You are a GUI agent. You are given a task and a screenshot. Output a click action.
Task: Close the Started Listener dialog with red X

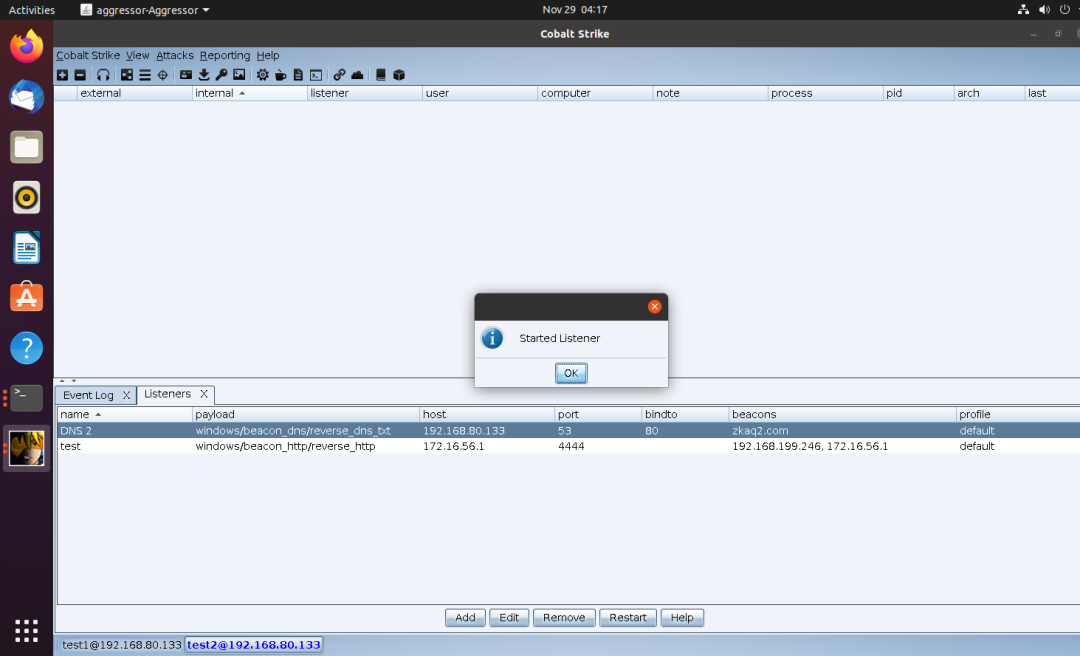point(654,307)
